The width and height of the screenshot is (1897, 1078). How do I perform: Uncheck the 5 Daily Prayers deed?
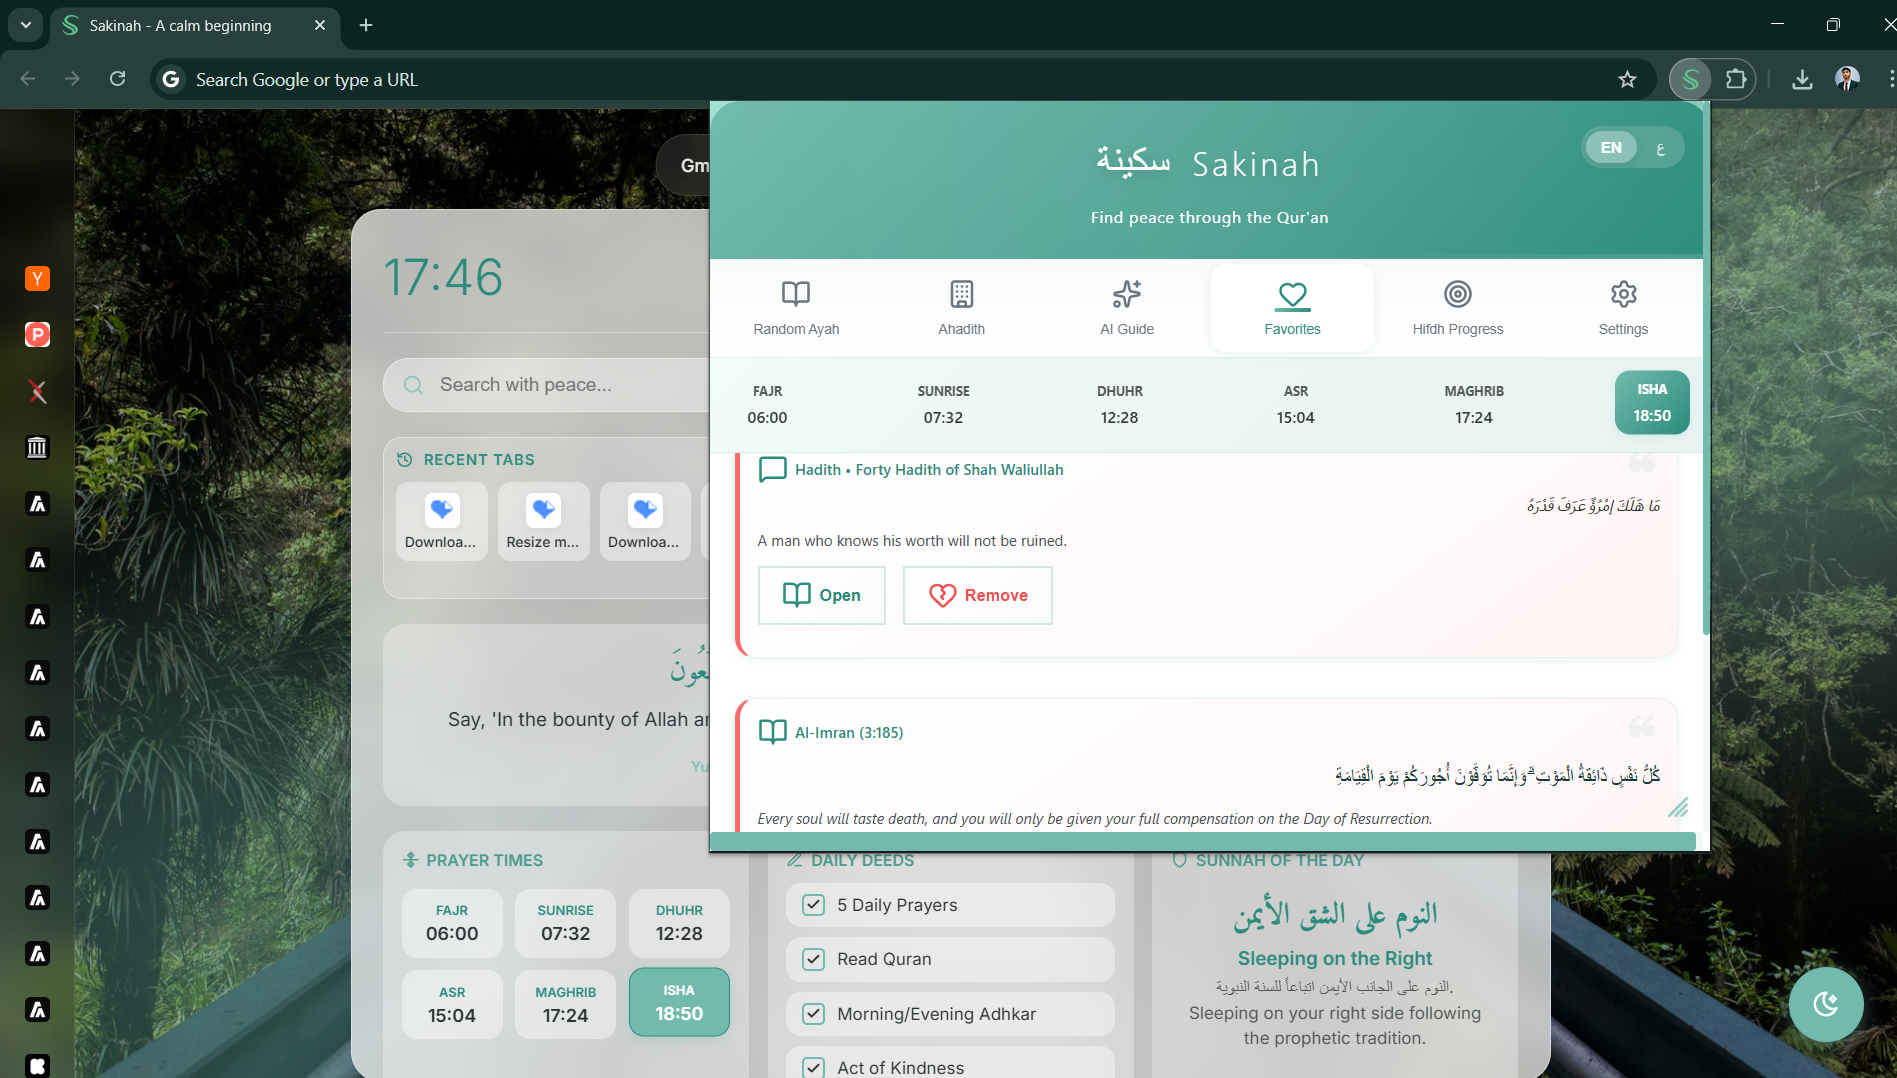813,904
